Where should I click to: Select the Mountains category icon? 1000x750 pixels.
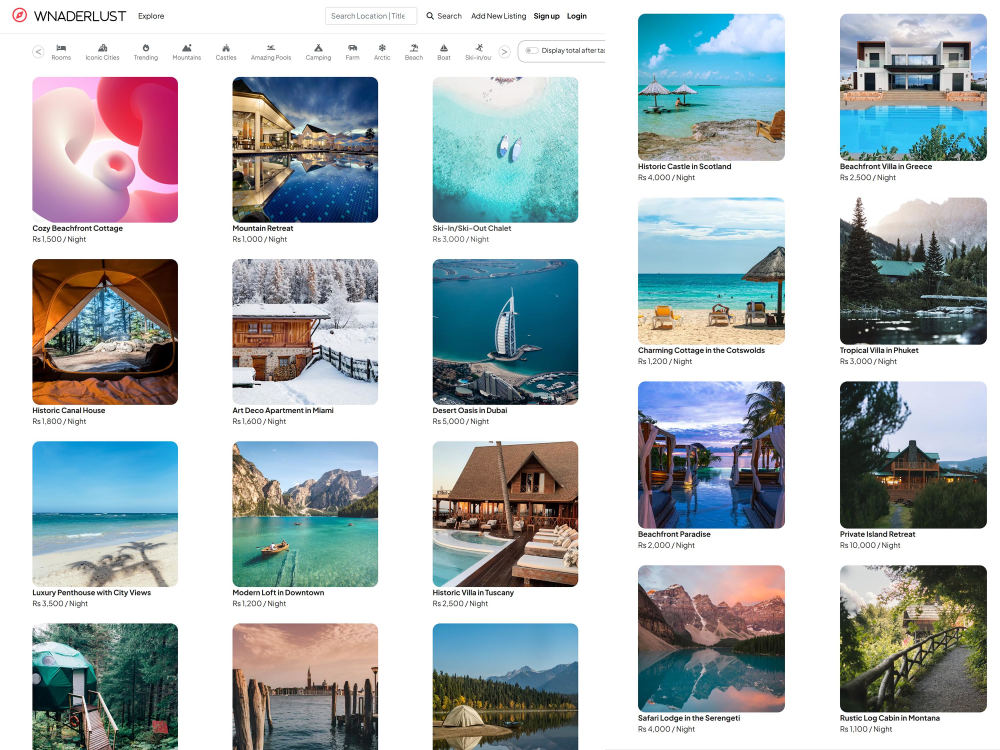[x=187, y=48]
